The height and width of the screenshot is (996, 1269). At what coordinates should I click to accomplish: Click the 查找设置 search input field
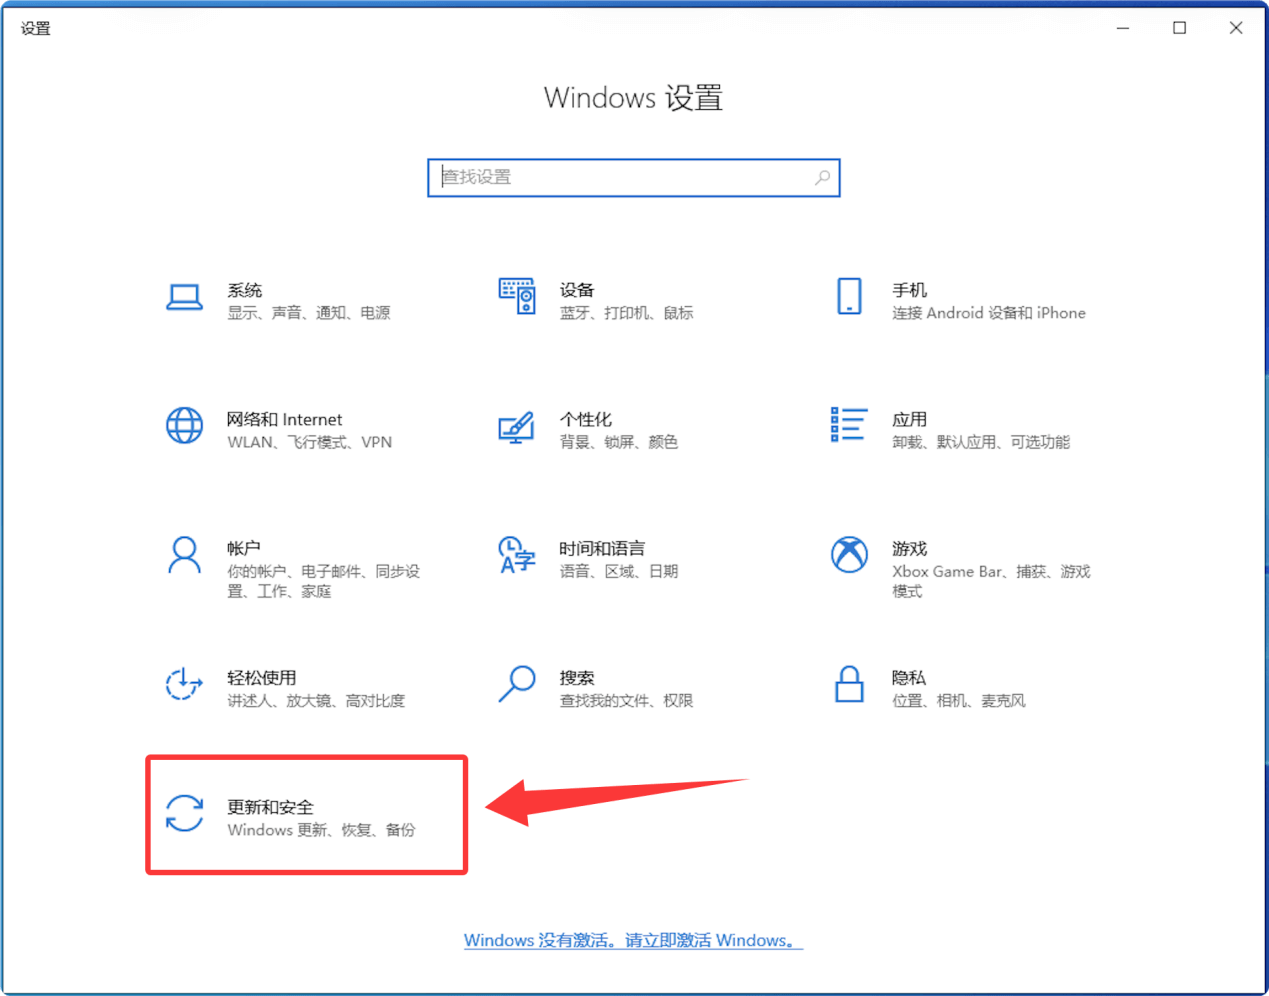click(600, 177)
